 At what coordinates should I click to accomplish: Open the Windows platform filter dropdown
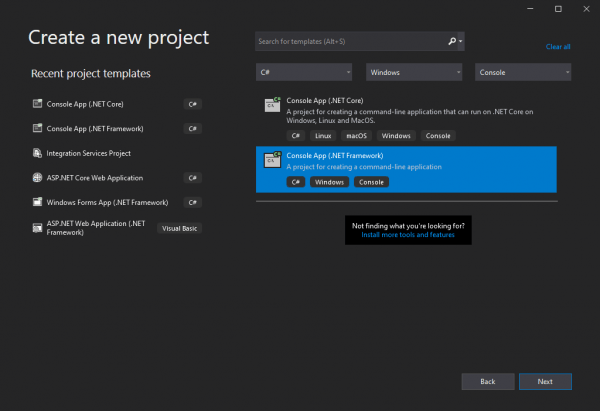[413, 73]
